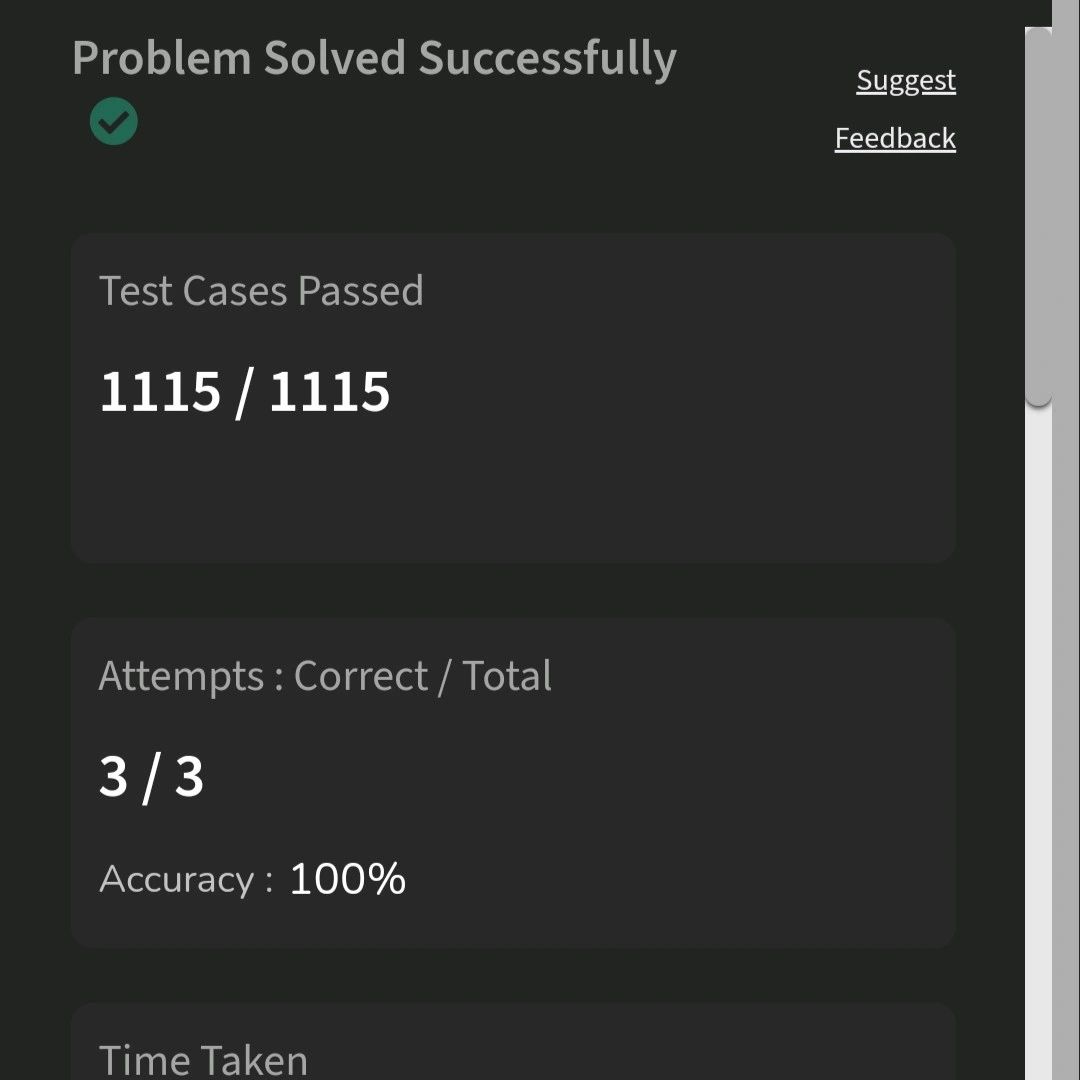Open the Feedback link
Image resolution: width=1080 pixels, height=1080 pixels.
895,138
